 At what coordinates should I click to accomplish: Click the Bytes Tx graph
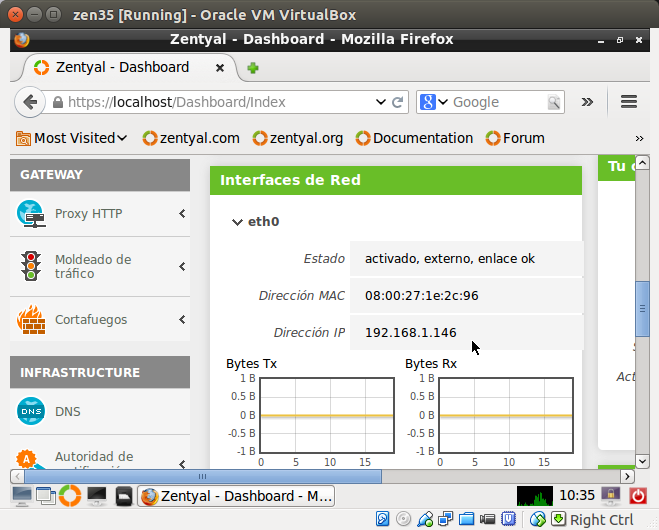pyautogui.click(x=327, y=415)
